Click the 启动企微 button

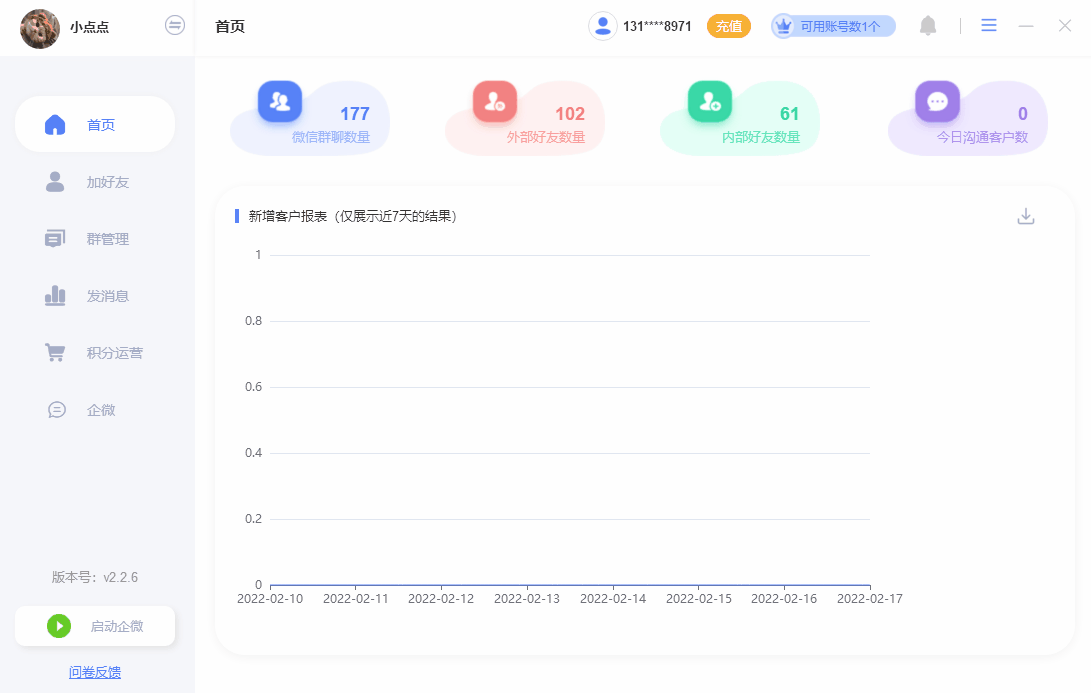point(95,626)
